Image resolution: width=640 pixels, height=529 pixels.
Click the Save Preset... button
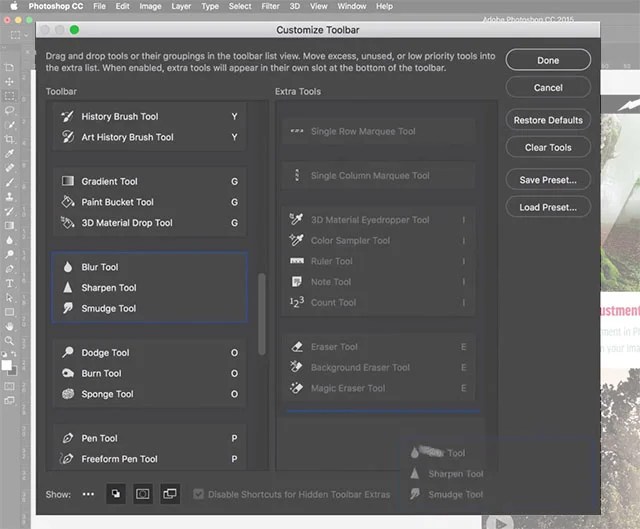tap(548, 180)
